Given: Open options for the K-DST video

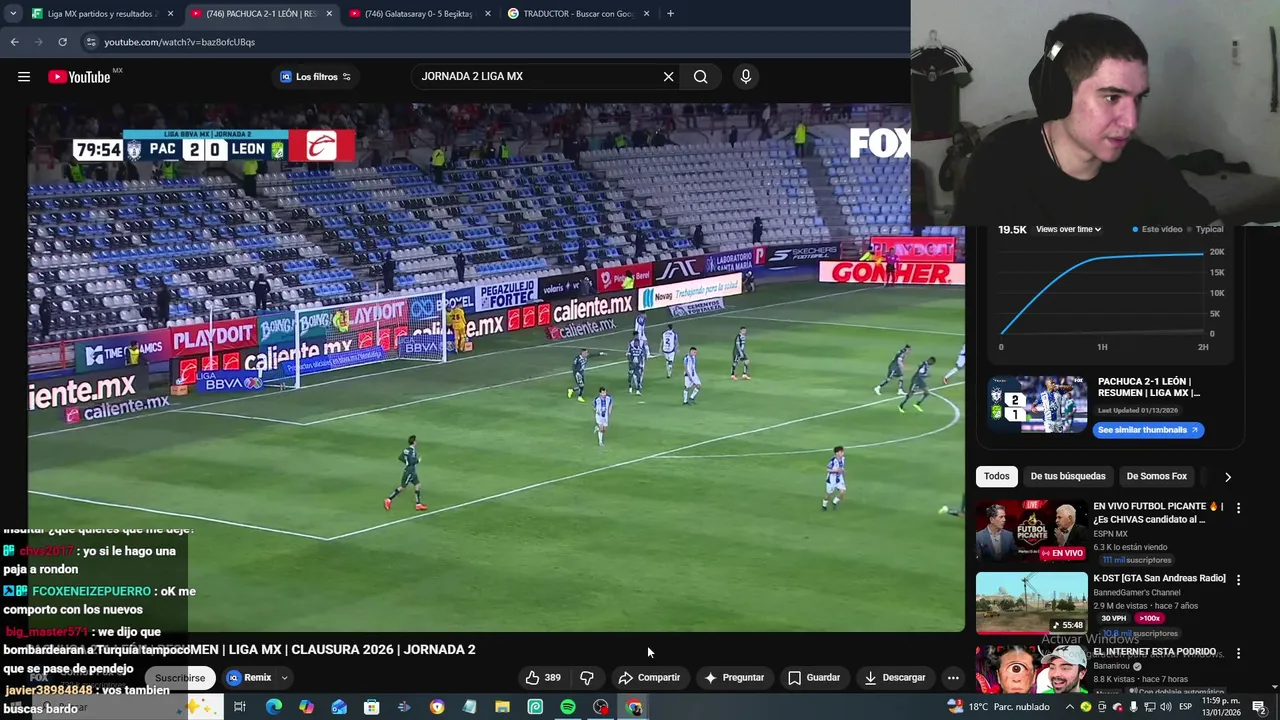Looking at the screenshot, I should 1238,580.
